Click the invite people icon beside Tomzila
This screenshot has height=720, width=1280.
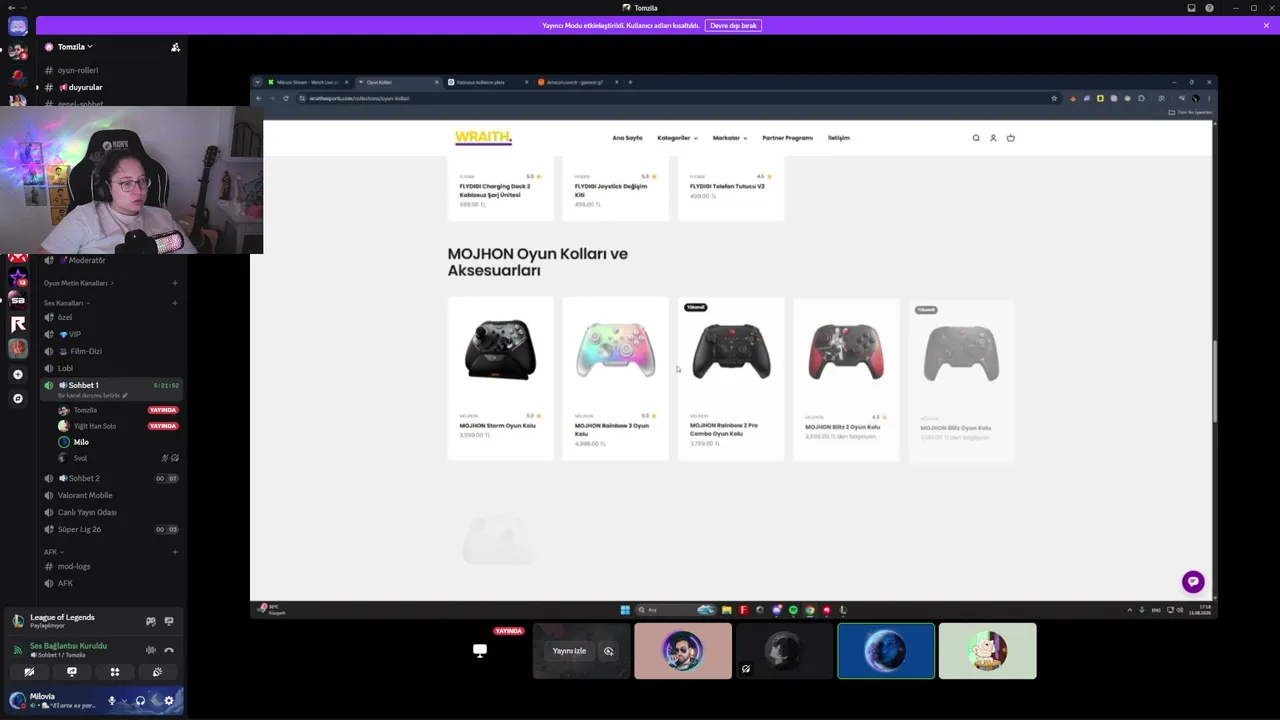175,47
